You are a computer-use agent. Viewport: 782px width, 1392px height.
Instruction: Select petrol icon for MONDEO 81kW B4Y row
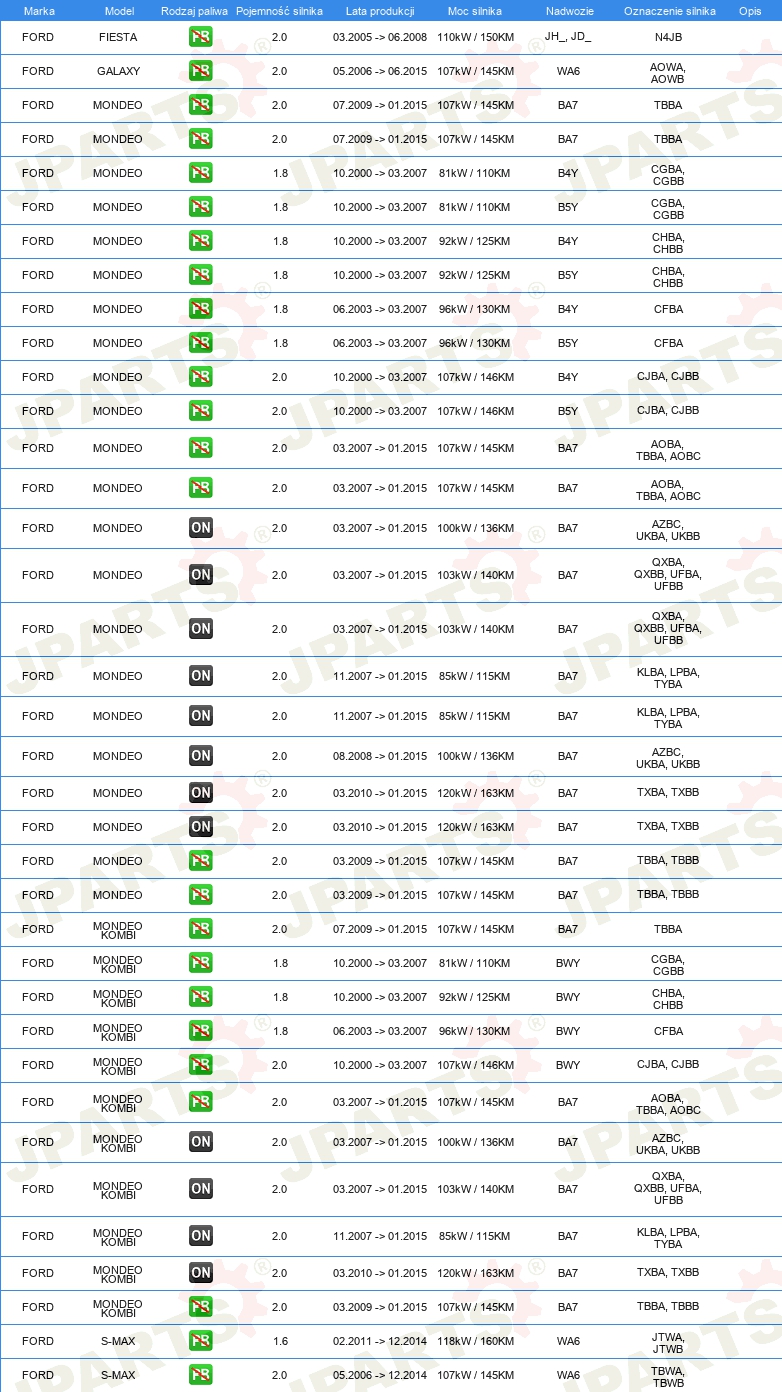click(x=201, y=173)
